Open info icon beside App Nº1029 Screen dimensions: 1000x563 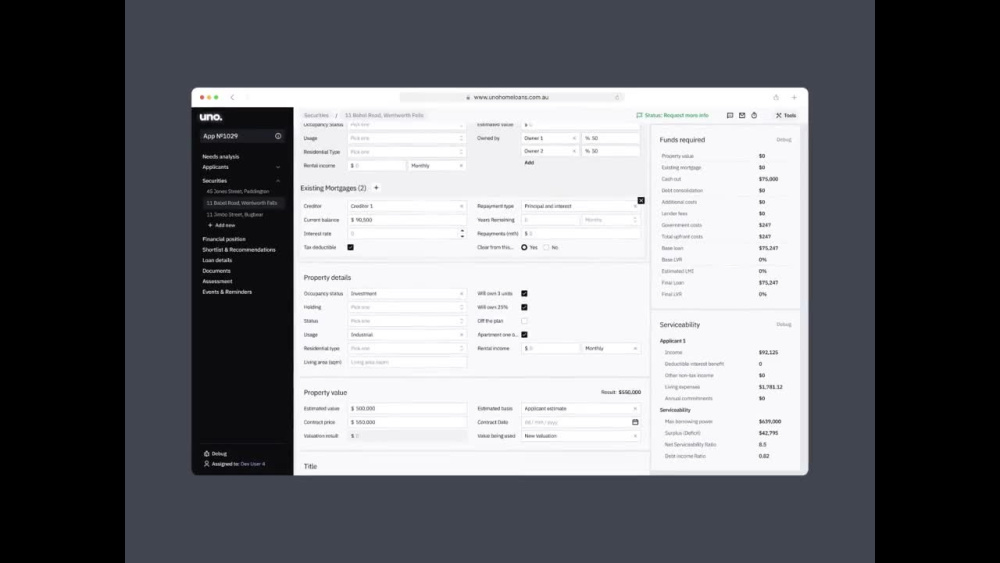278,136
